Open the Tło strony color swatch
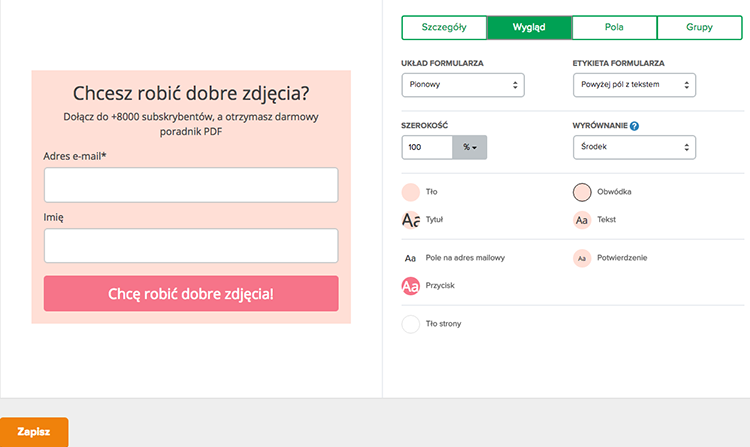The image size is (750, 447). (x=410, y=324)
